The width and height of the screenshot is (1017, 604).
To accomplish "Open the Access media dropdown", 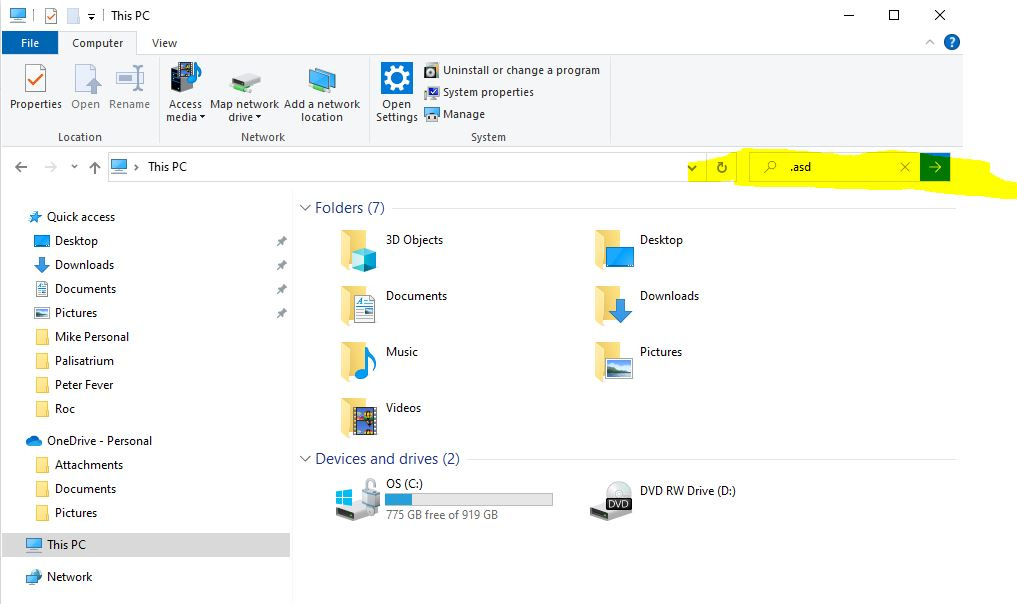I will click(185, 92).
